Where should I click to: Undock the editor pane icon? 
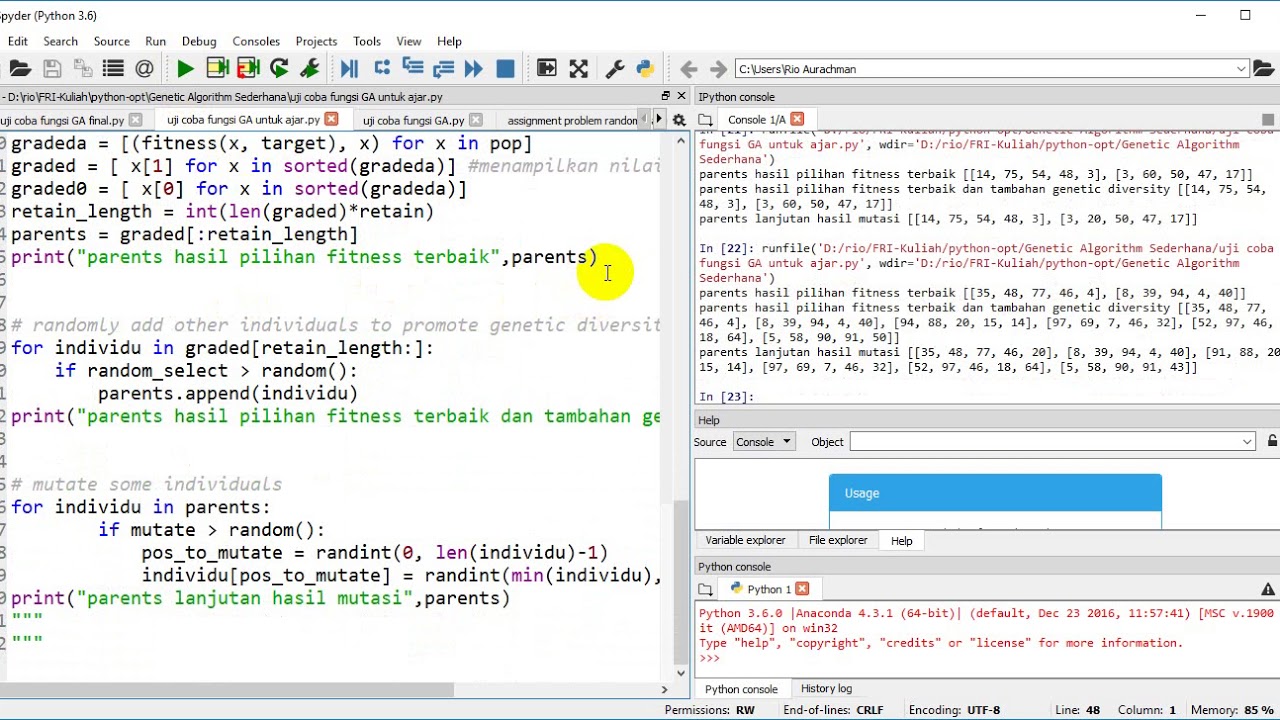665,96
